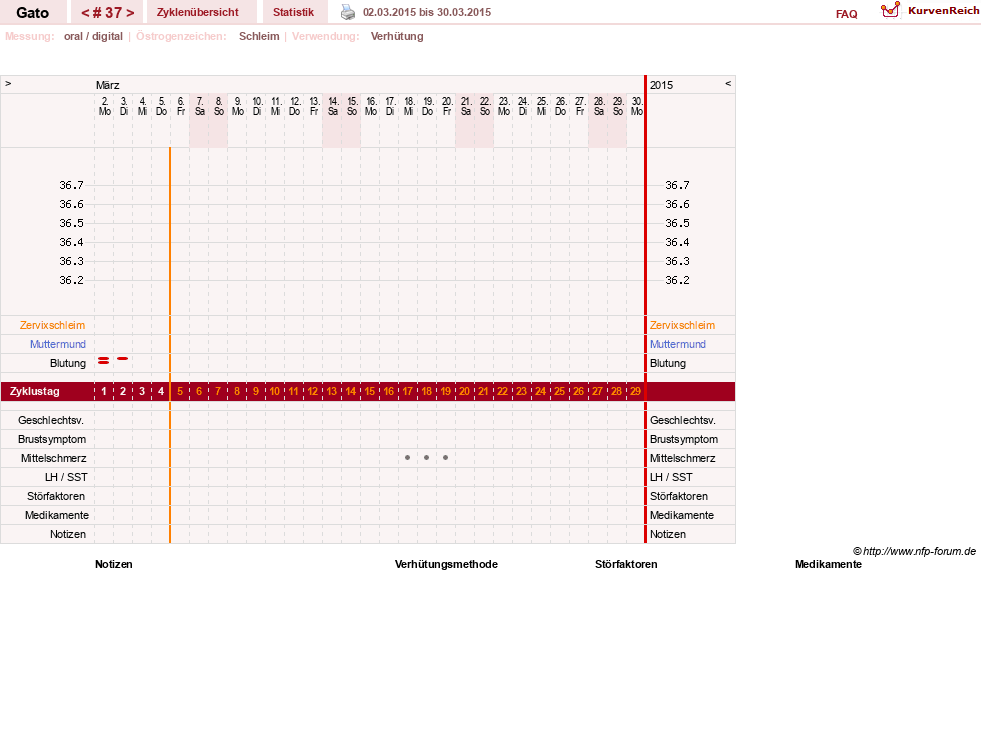Select cycle day 4 cell
This screenshot has width=981, height=743.
coord(161,392)
